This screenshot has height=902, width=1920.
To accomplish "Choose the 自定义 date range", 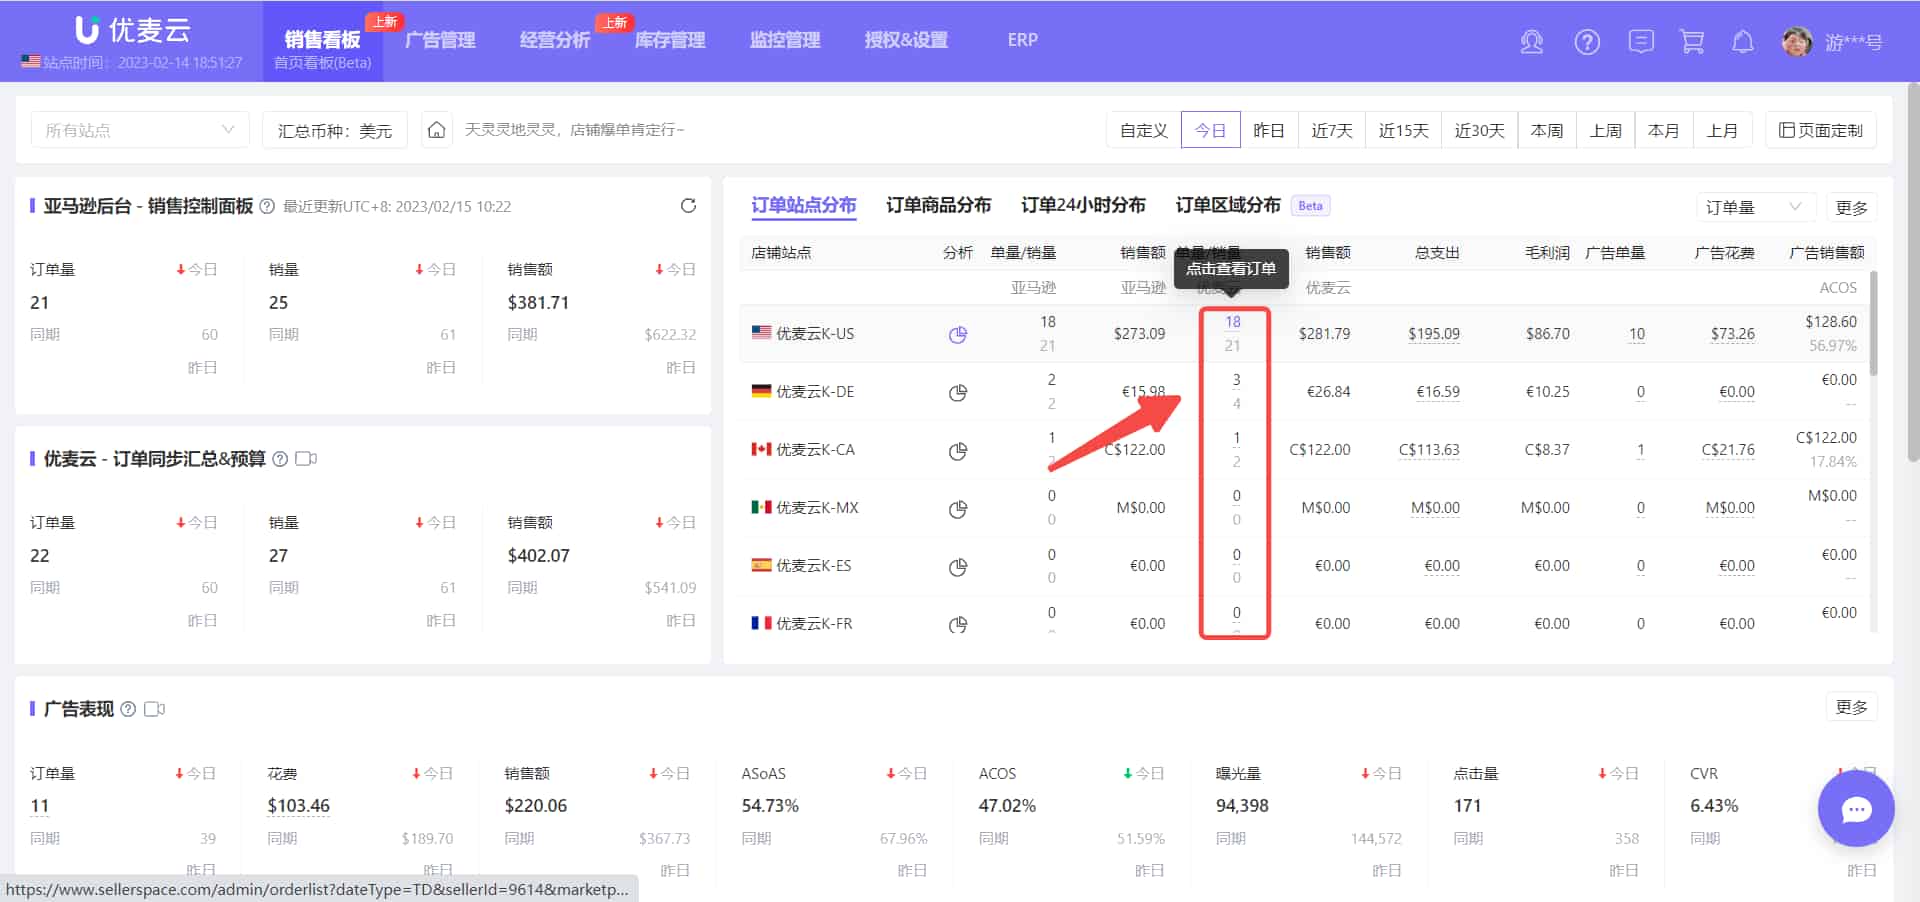I will 1144,130.
